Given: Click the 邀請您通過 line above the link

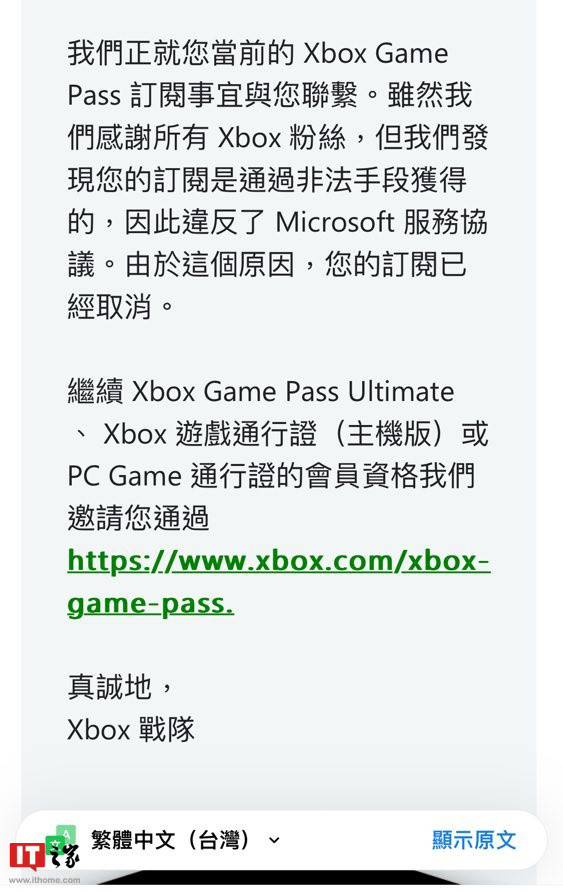Looking at the screenshot, I should click(x=138, y=518).
